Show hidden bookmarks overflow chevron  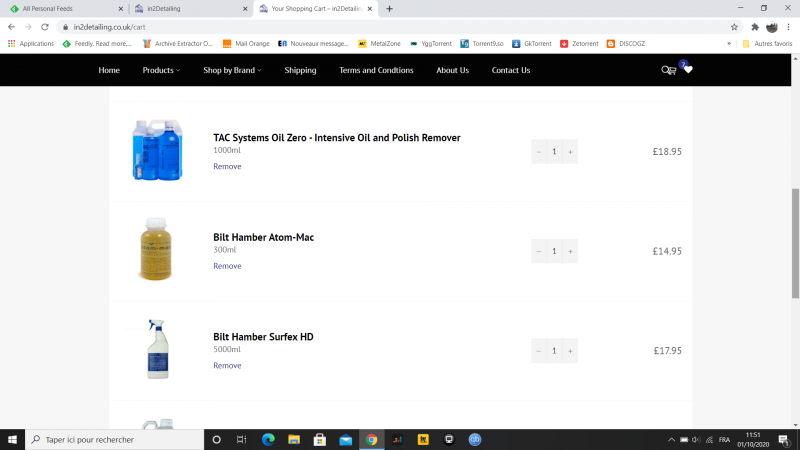[x=728, y=44]
